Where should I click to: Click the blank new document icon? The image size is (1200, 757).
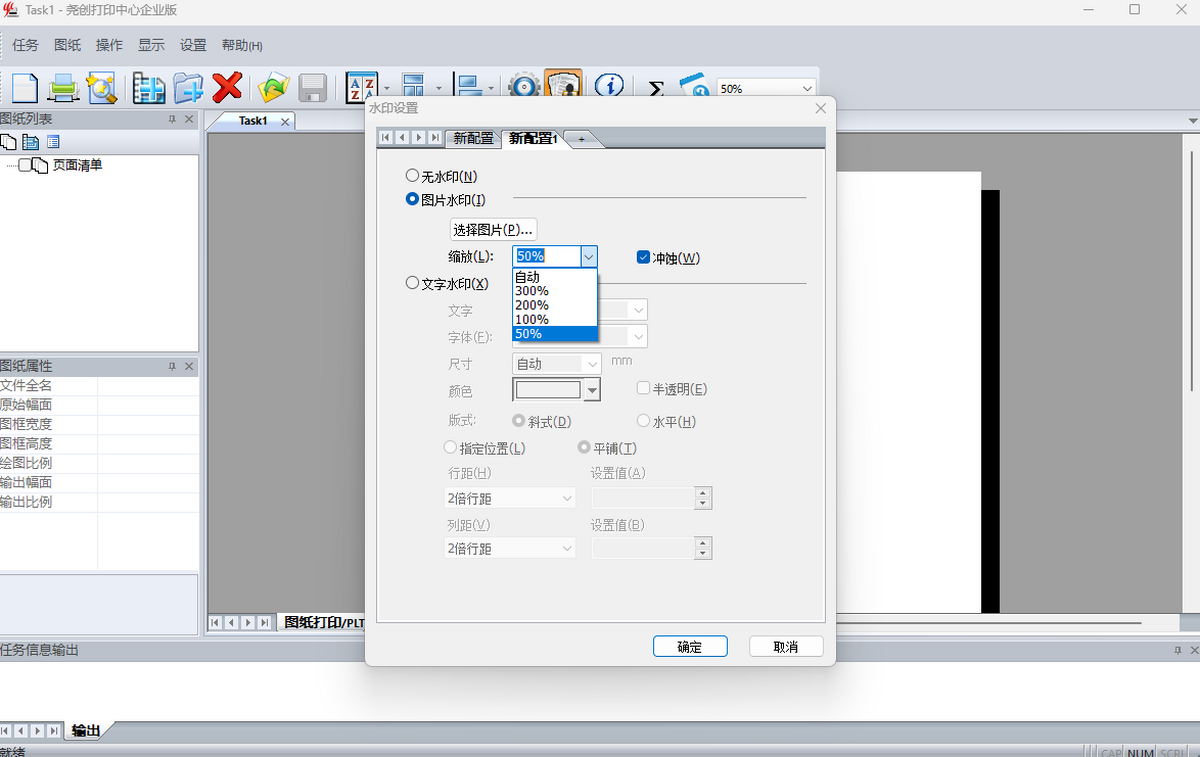click(24, 87)
